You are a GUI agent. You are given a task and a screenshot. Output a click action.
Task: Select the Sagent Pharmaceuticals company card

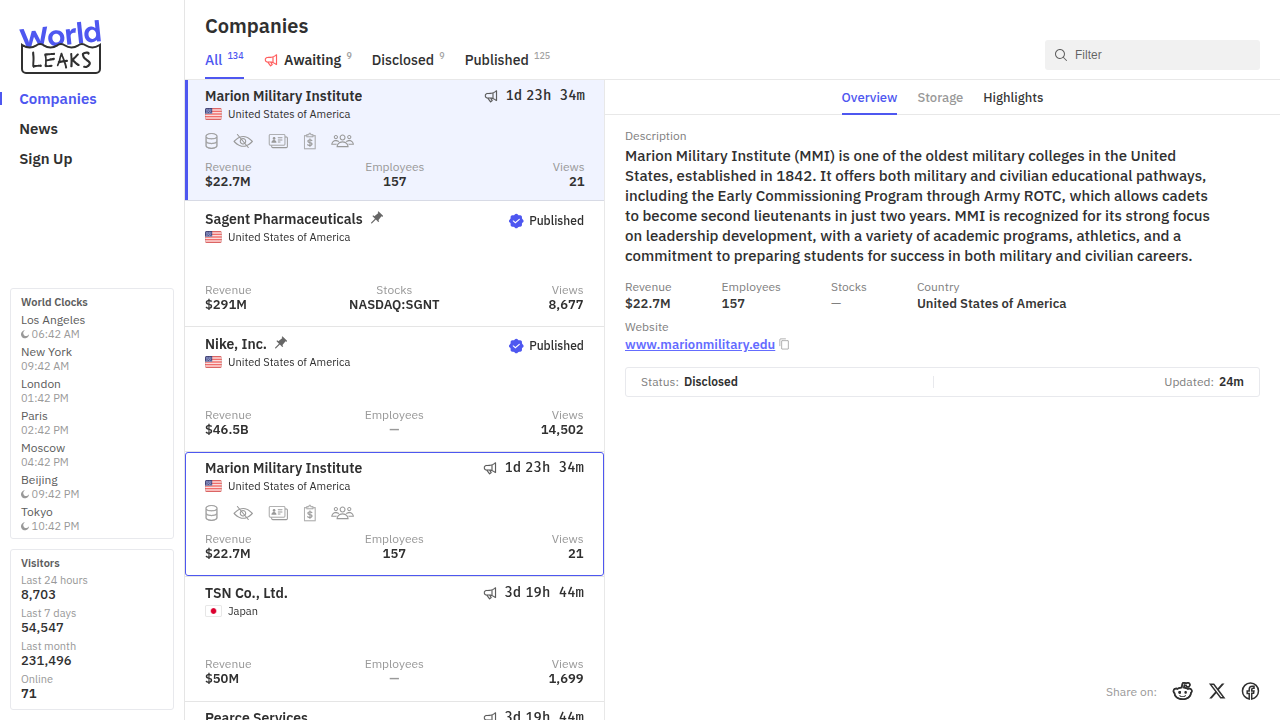[x=394, y=265]
